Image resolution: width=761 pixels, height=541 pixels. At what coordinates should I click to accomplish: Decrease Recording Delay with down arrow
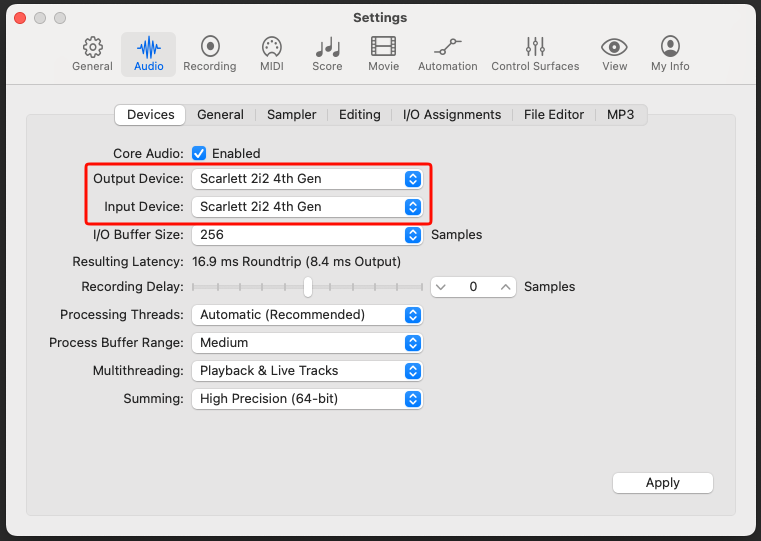441,287
